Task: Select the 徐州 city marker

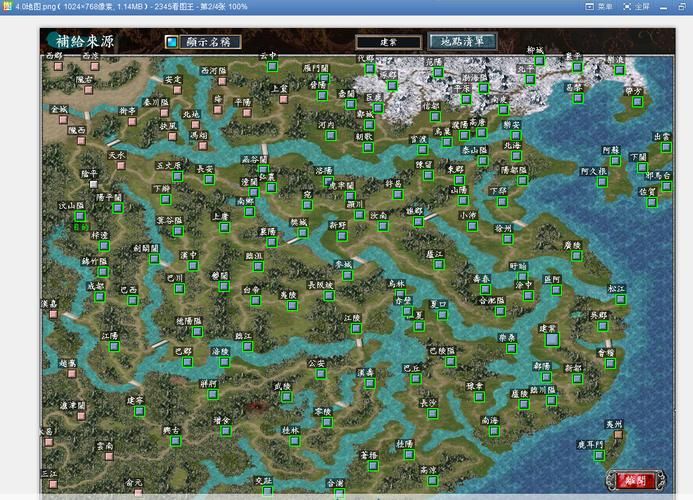Action: coord(507,239)
